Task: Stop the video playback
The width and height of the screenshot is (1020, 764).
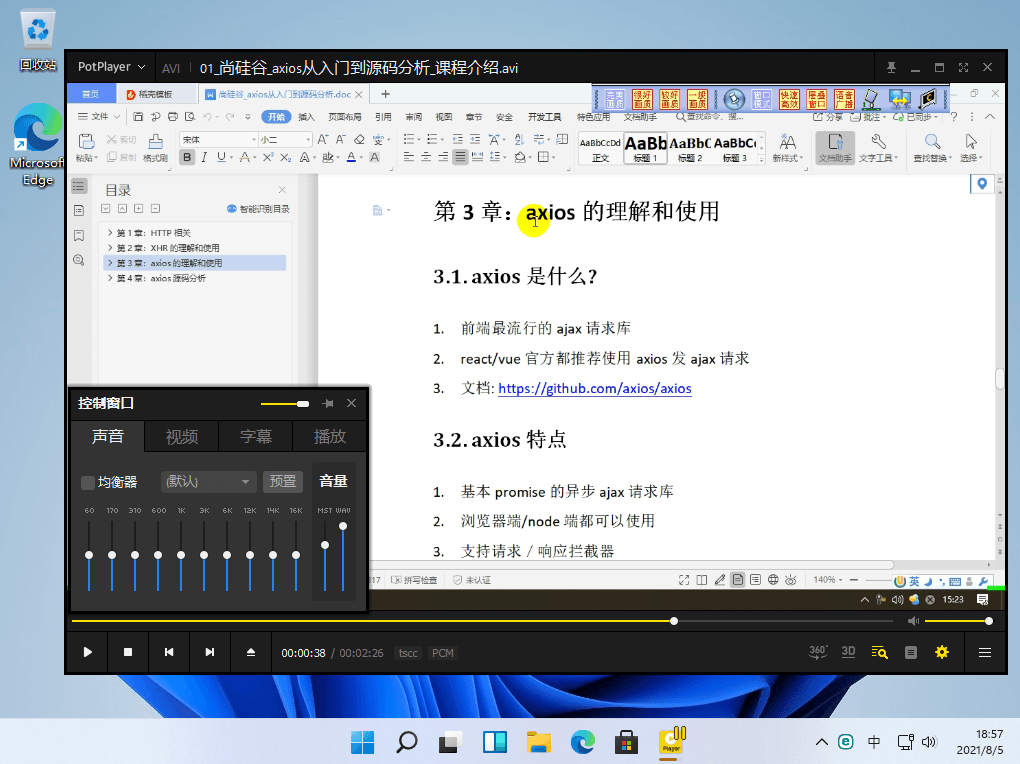Action: pos(128,652)
